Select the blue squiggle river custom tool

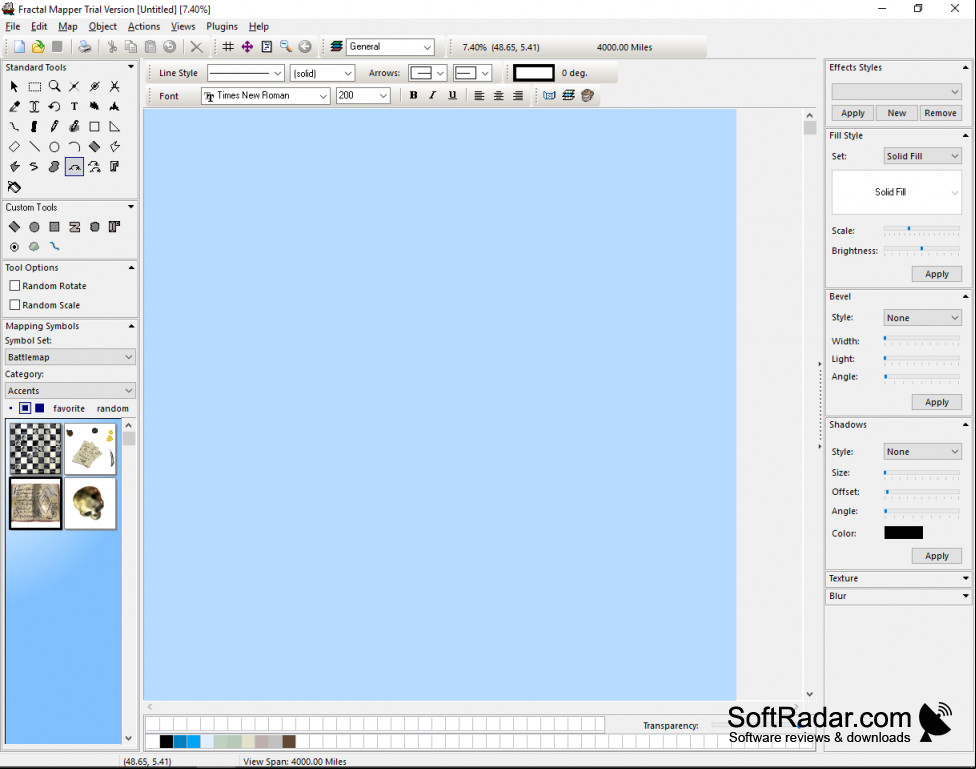click(x=54, y=247)
